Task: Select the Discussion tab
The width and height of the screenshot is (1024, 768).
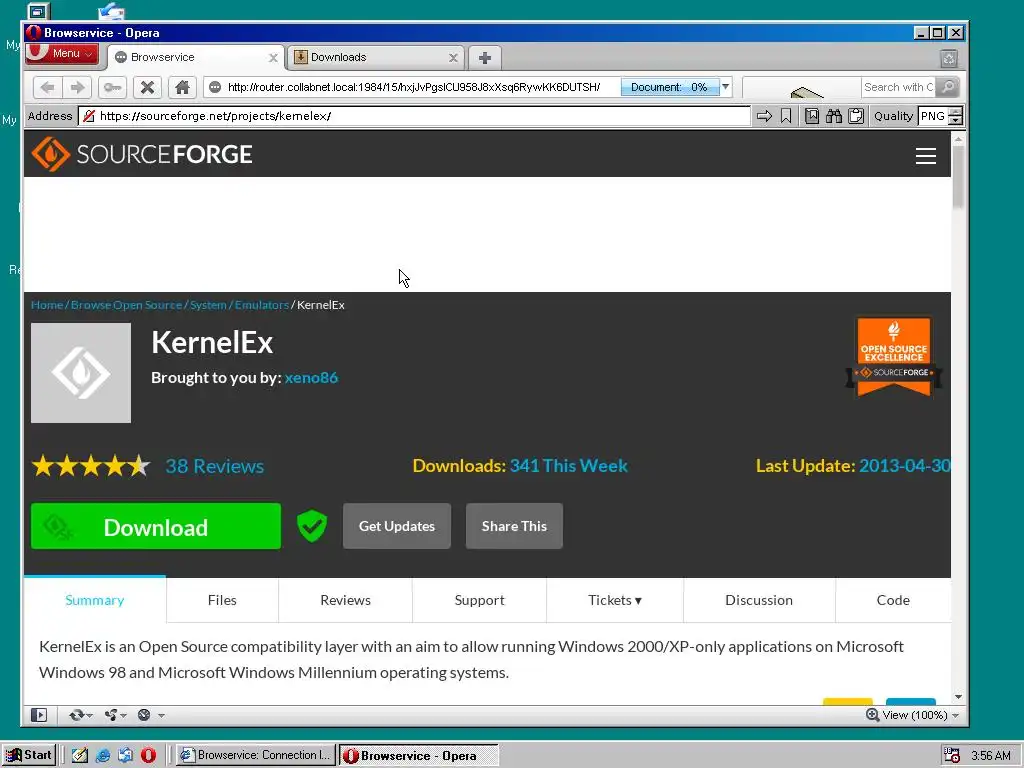Action: (759, 600)
